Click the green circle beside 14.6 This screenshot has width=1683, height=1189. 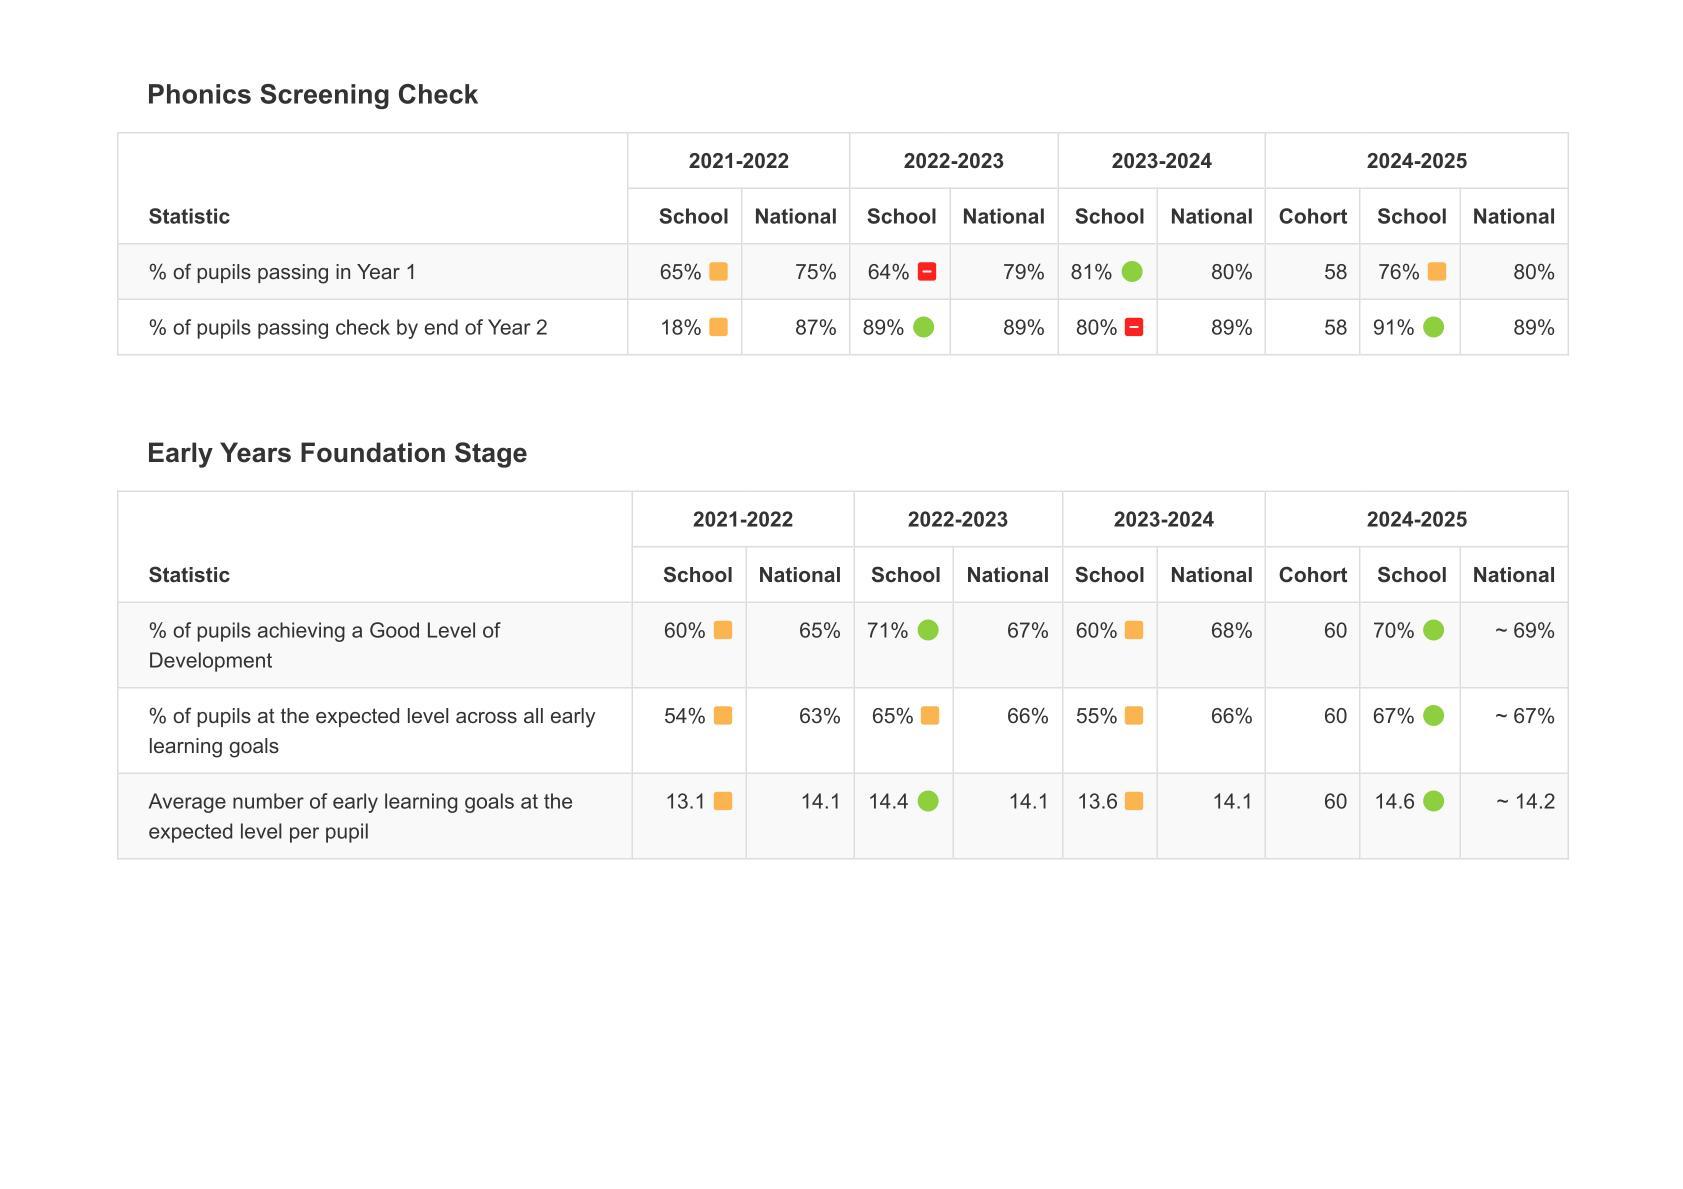[1433, 801]
